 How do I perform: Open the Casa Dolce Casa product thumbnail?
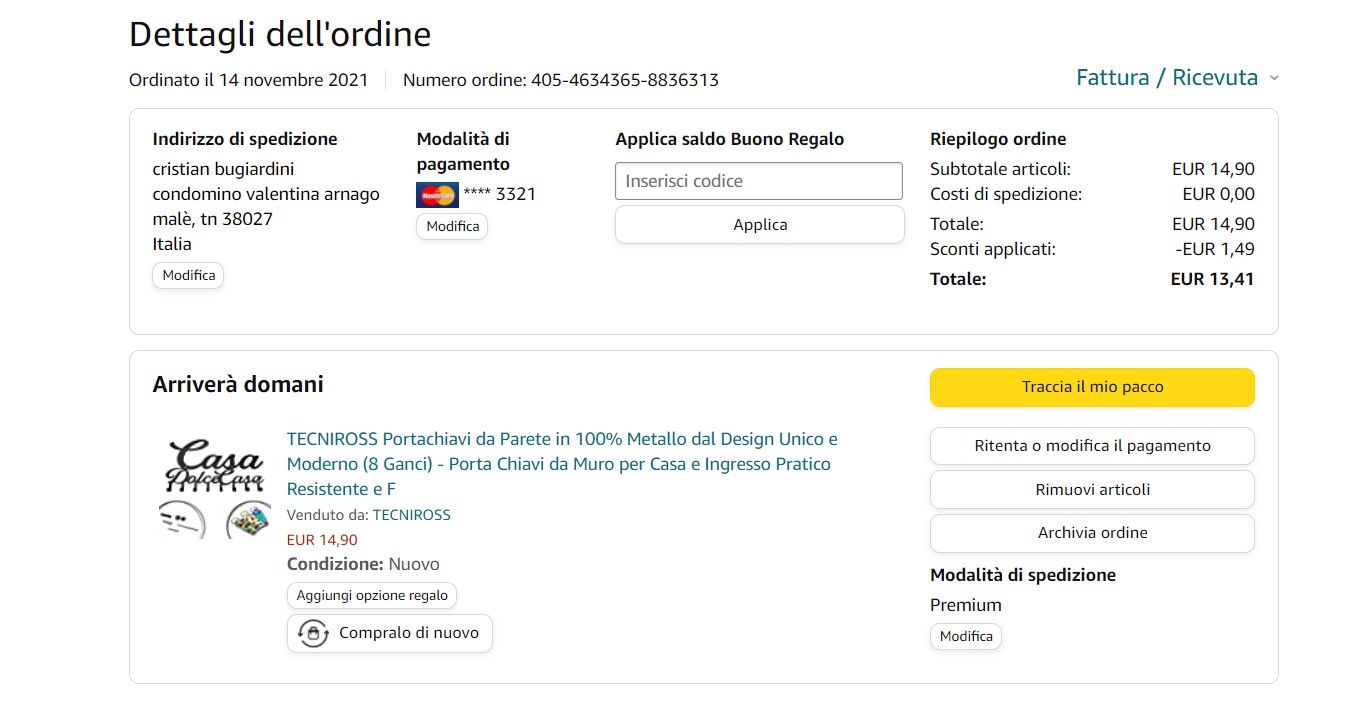[215, 488]
